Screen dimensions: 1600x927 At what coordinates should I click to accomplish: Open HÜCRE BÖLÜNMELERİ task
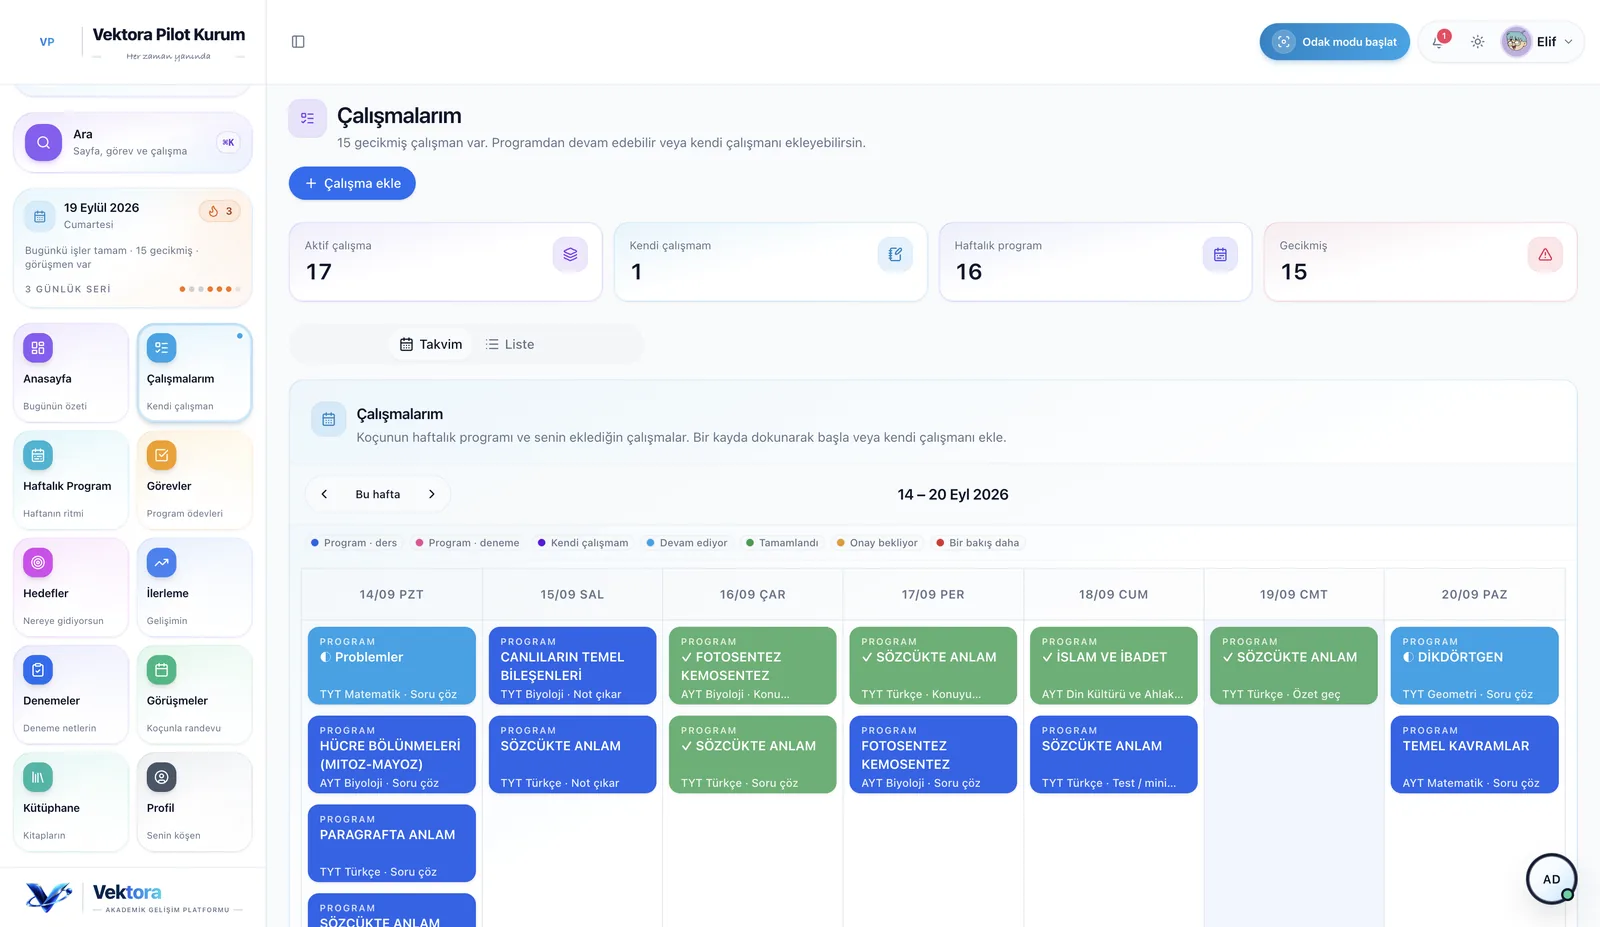pos(392,755)
